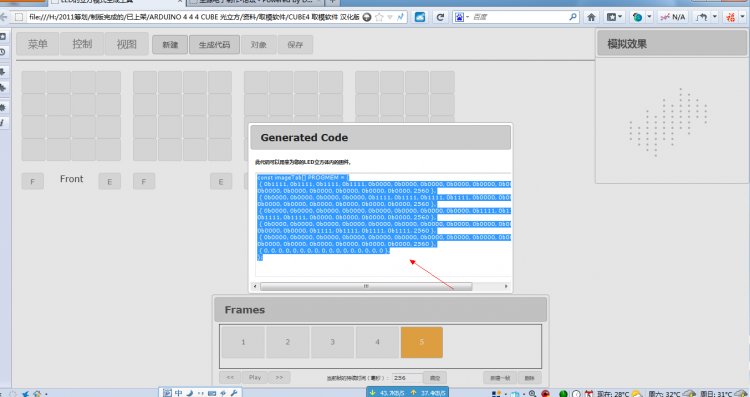The height and width of the screenshot is (397, 750).
Task: Toggle the top-right LED cell of the fourth grid
Action: pyautogui.click(x=442, y=82)
